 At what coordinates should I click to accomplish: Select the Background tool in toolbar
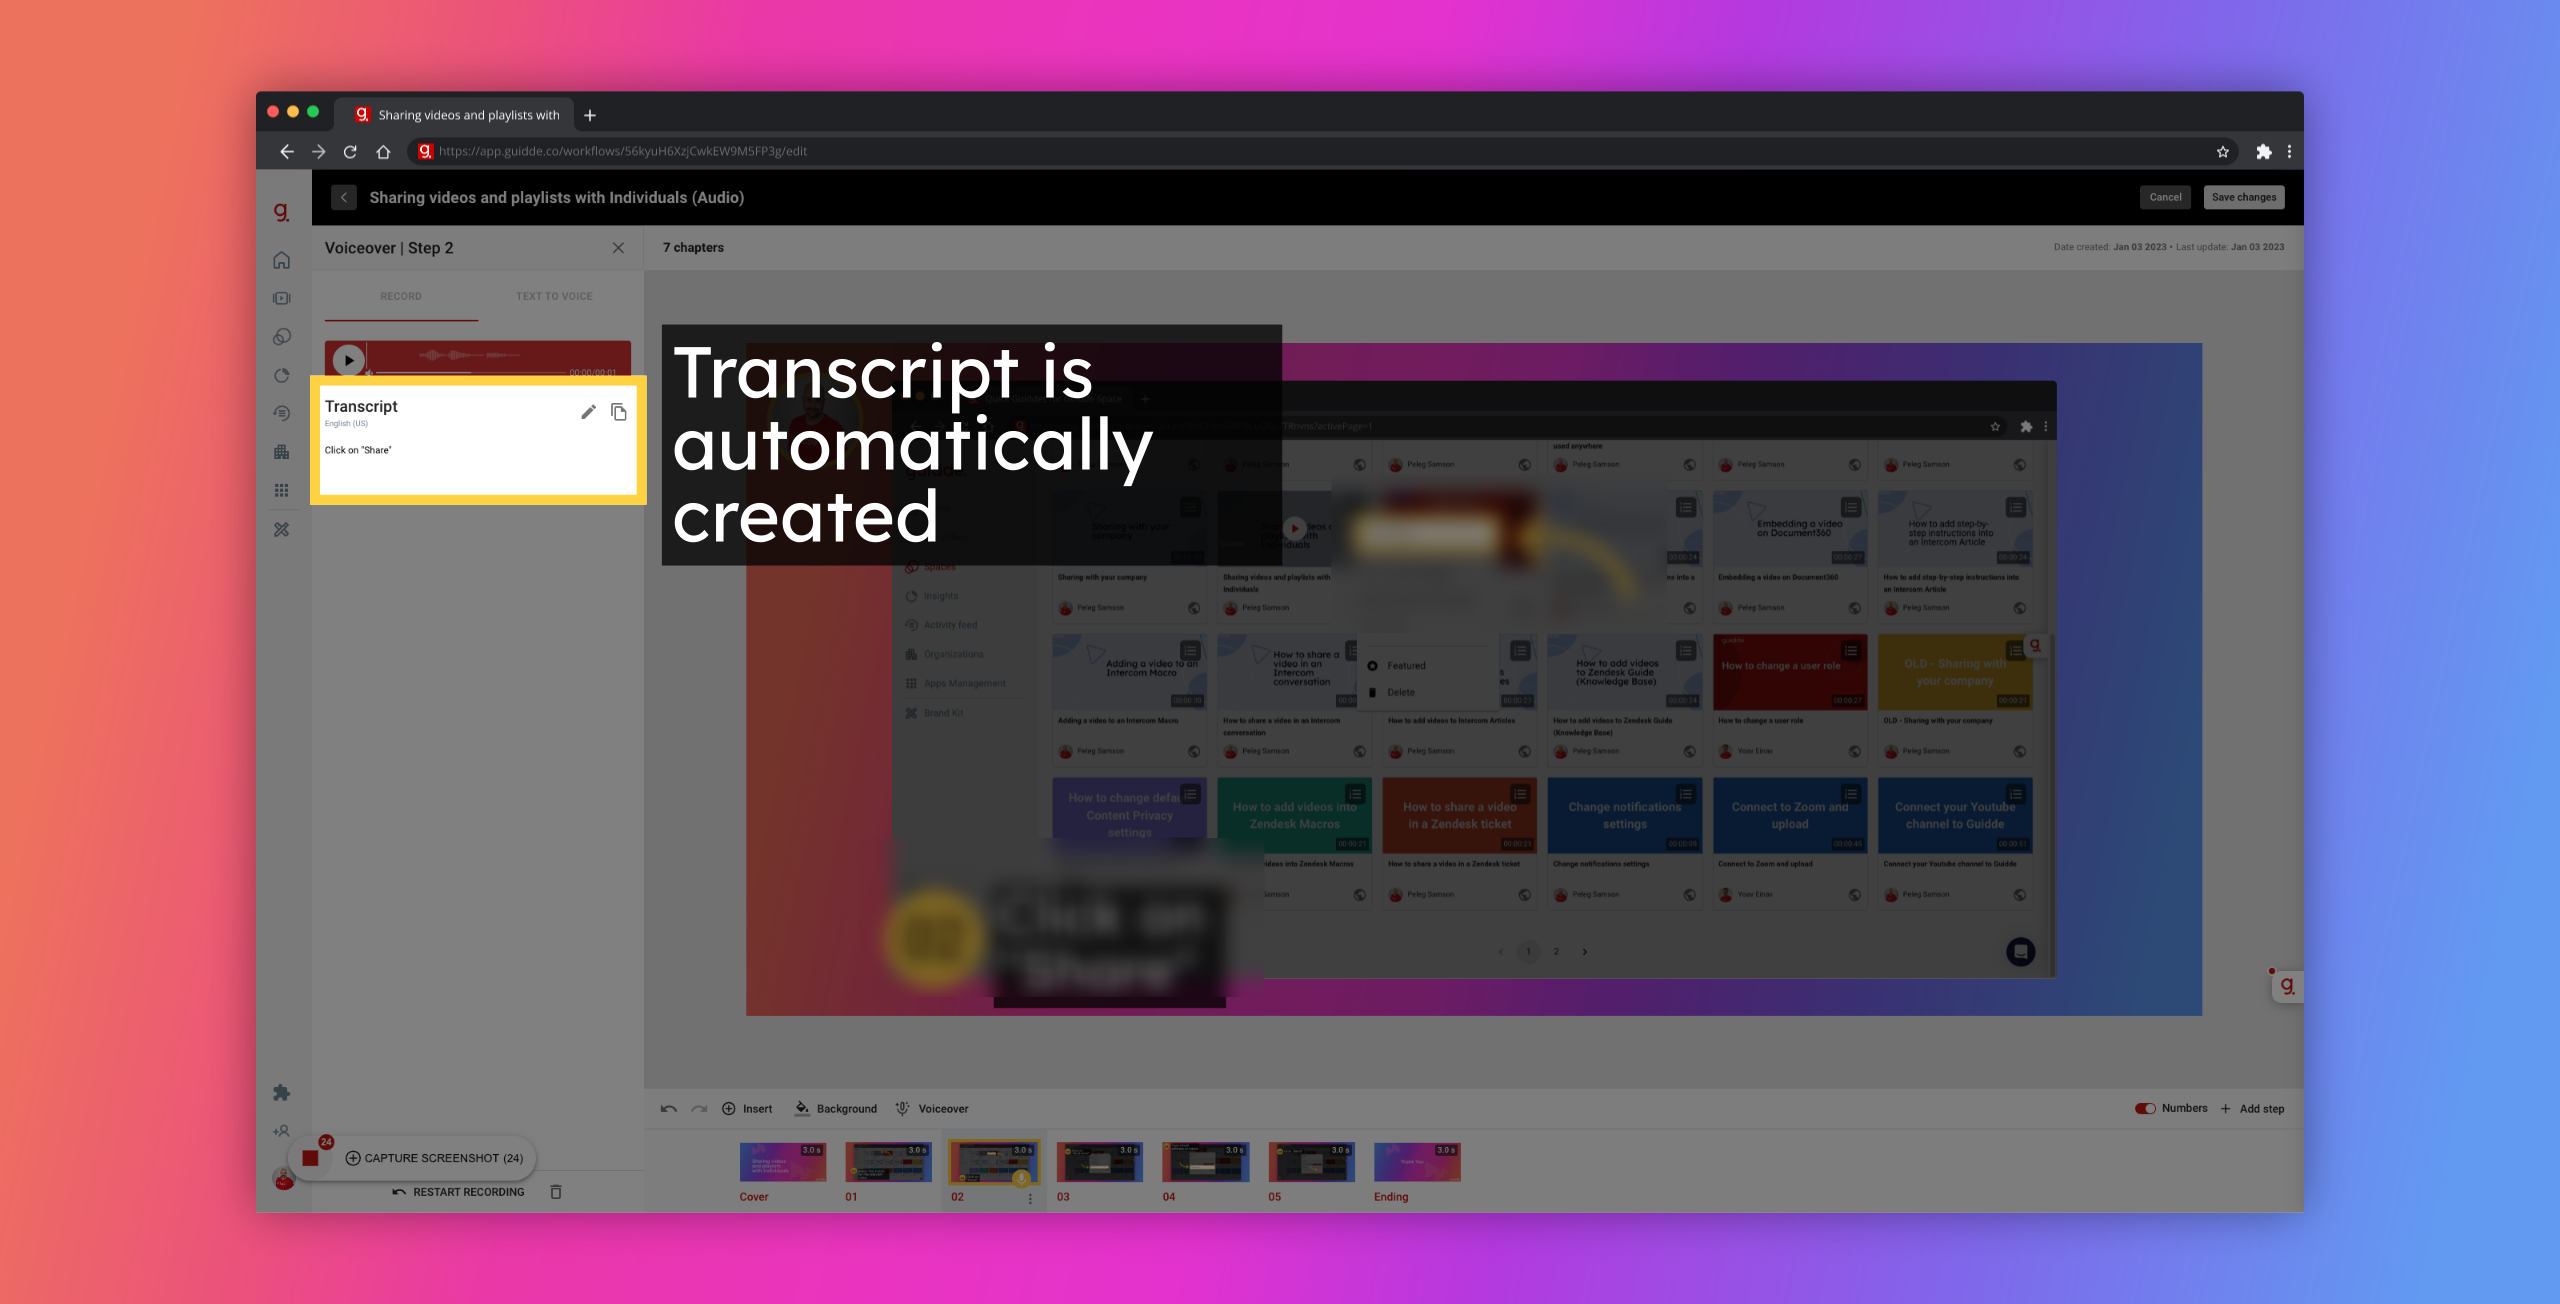coord(838,1108)
